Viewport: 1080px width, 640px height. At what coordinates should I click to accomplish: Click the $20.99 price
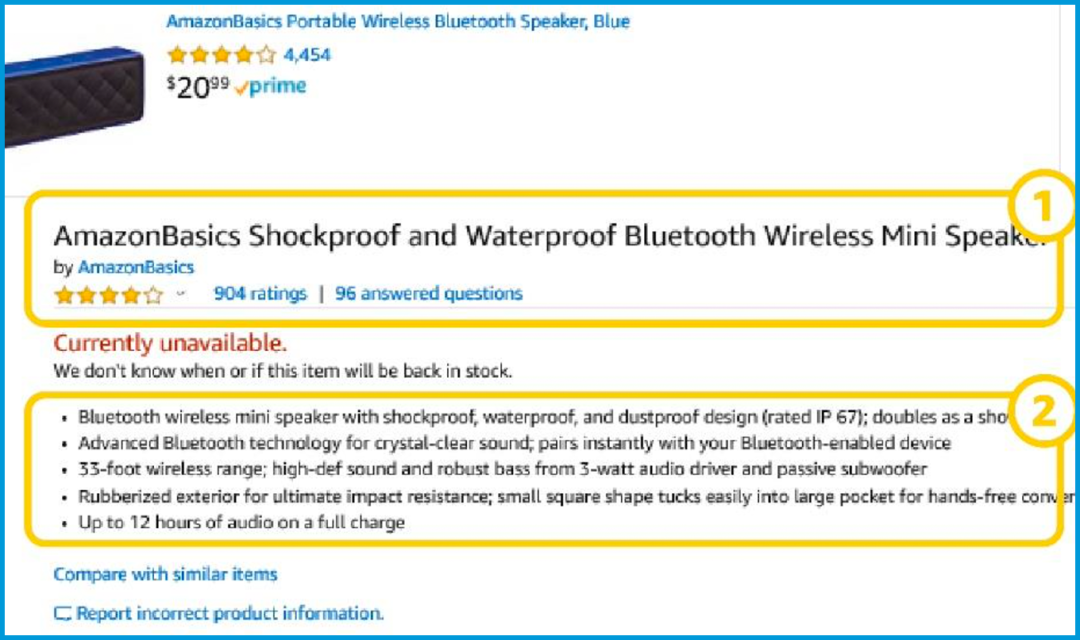tap(198, 87)
